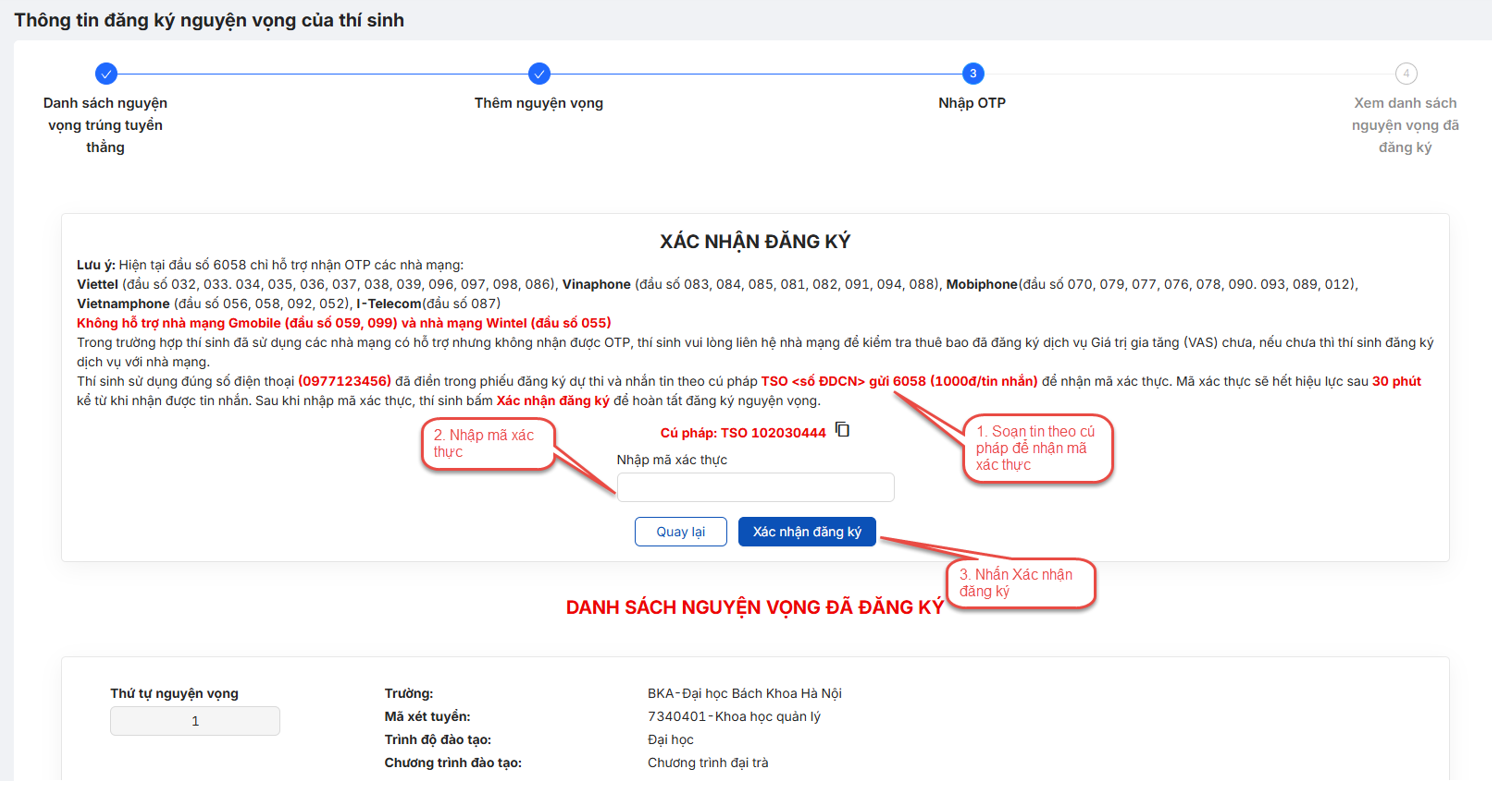Open the 'Thêm nguyện vọng' step
Screen dimensions: 1492x797
pos(539,103)
